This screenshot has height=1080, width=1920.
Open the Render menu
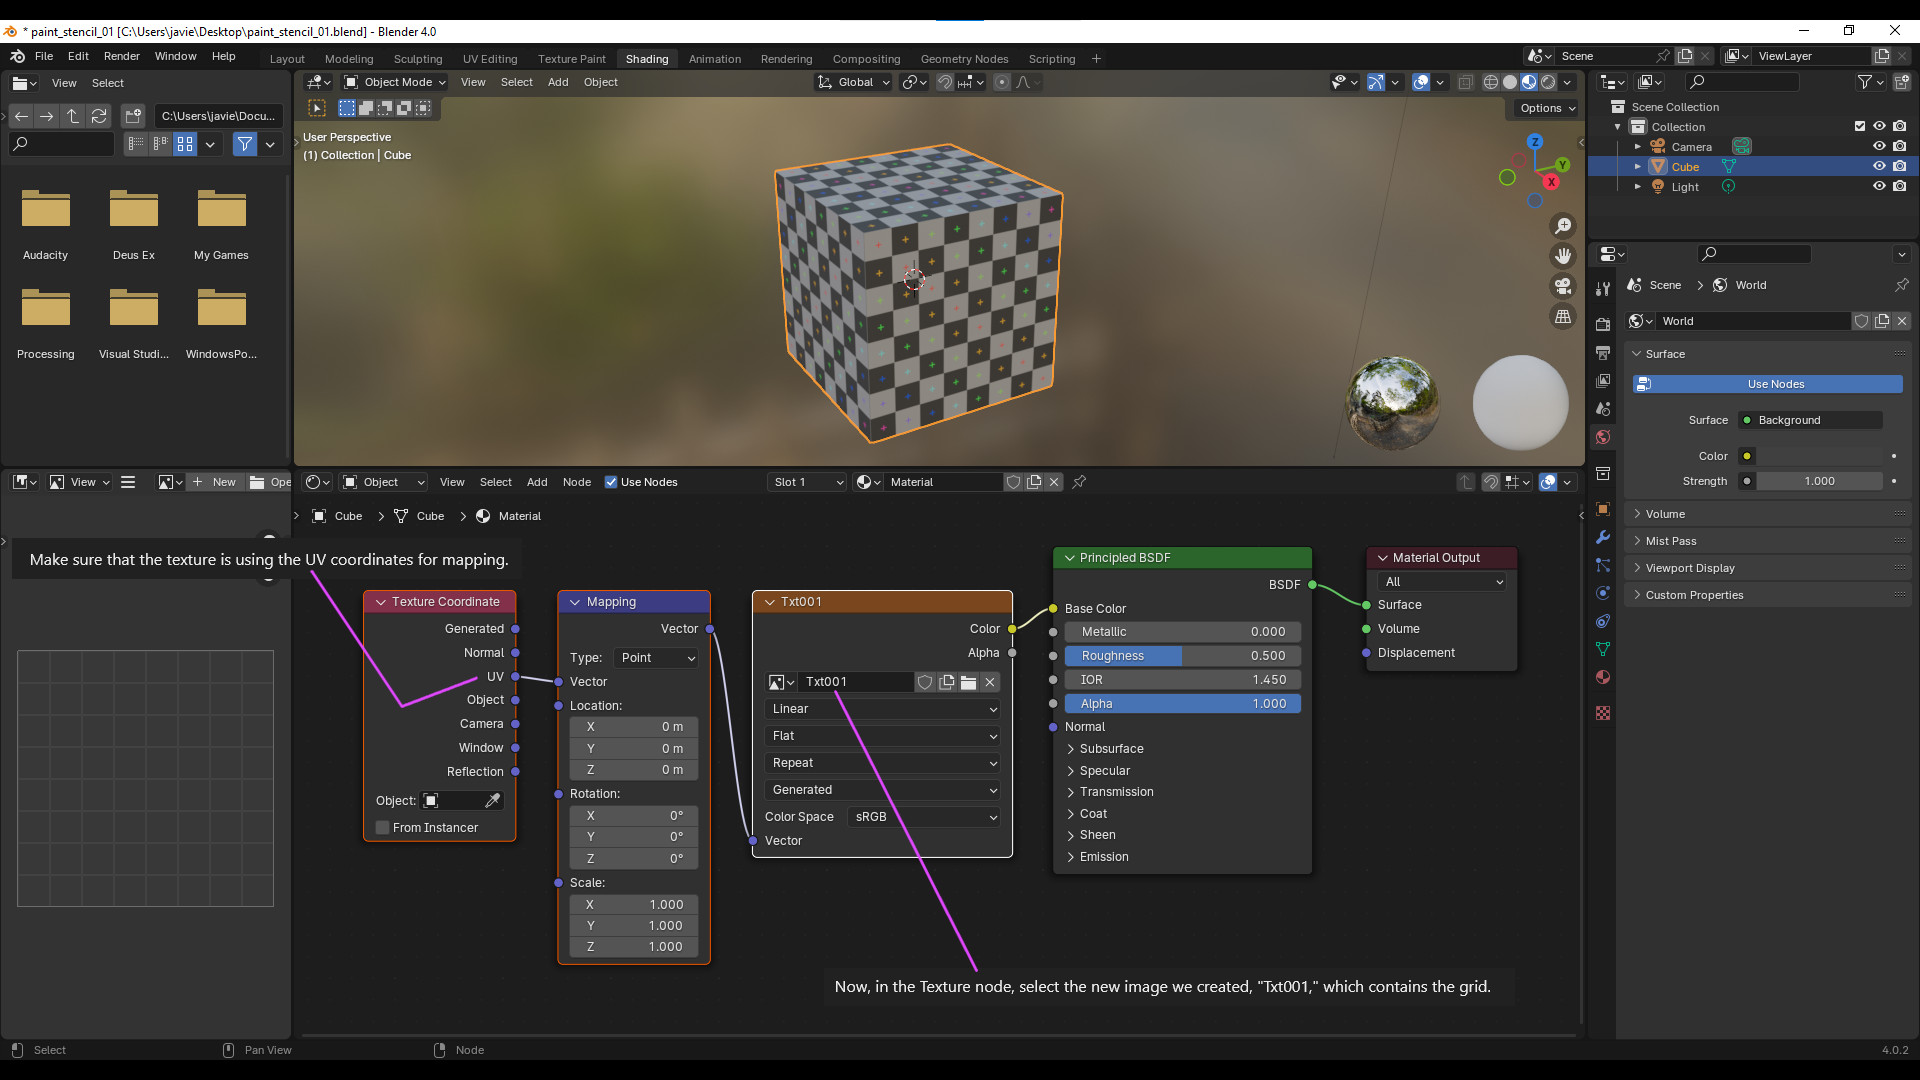pyautogui.click(x=122, y=56)
